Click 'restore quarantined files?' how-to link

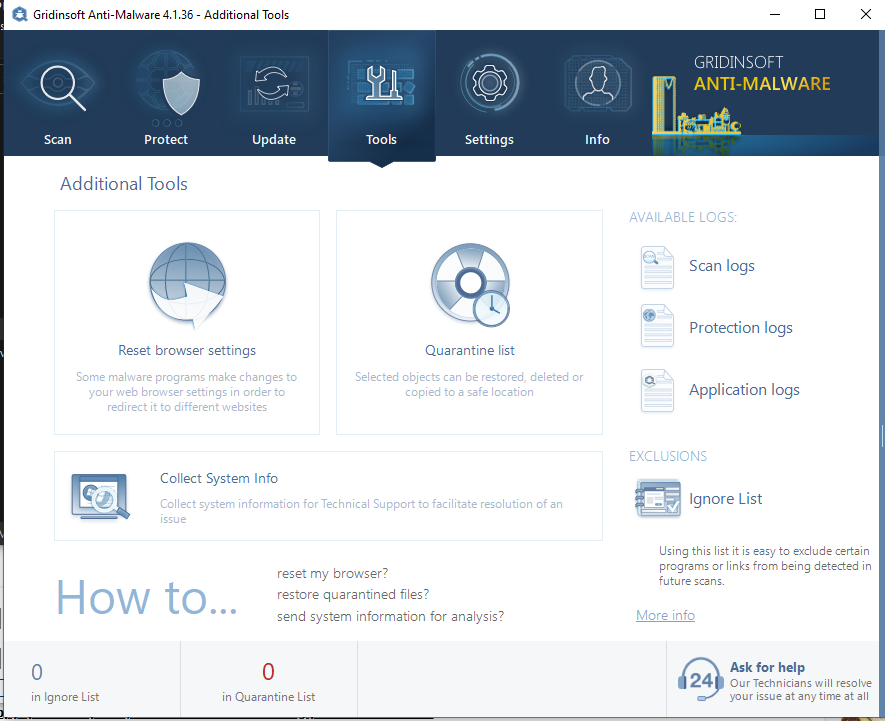[x=353, y=595]
